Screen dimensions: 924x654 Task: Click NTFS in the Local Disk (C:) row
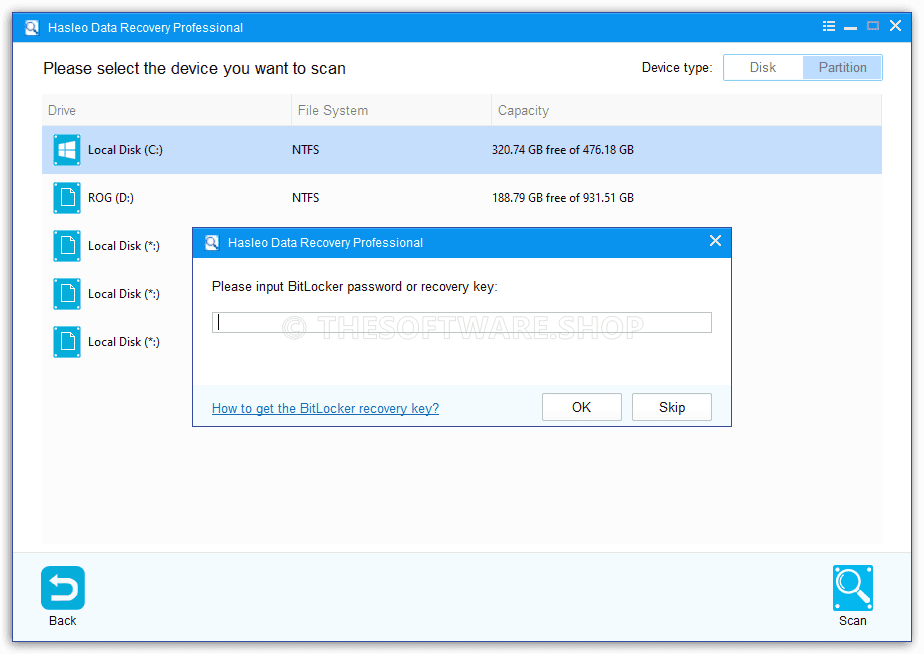[305, 150]
